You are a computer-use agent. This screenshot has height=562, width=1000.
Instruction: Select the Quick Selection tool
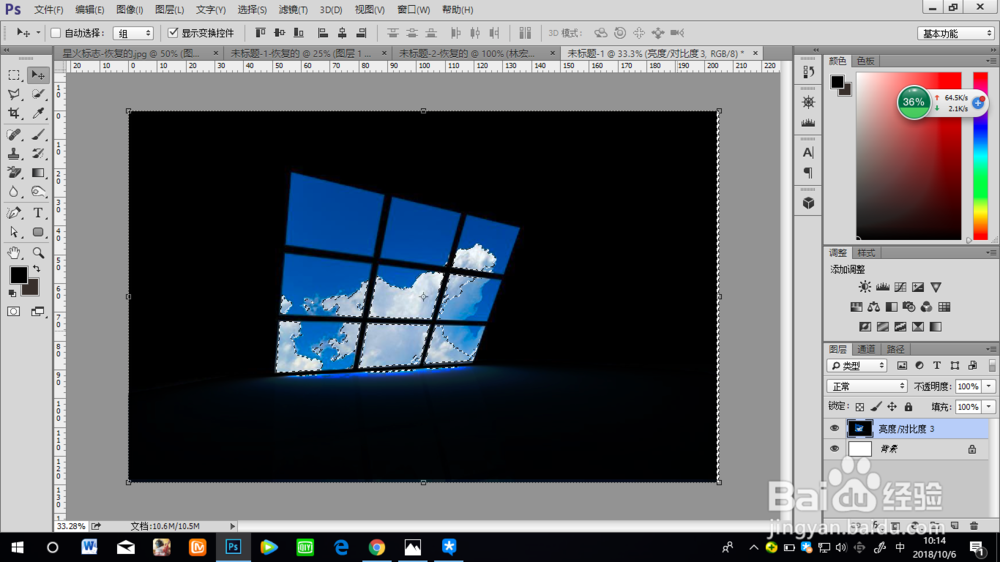tap(38, 94)
